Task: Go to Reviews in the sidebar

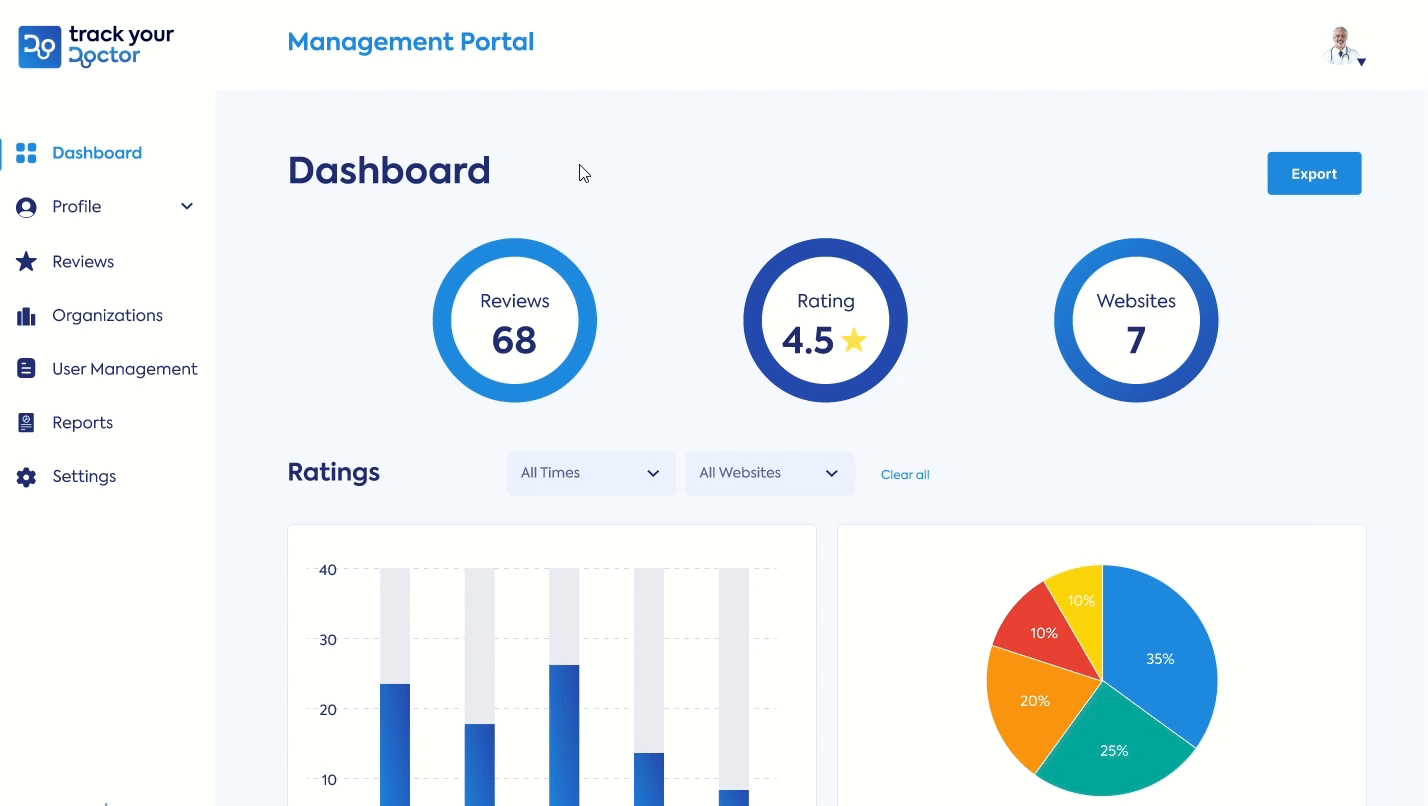Action: [83, 262]
